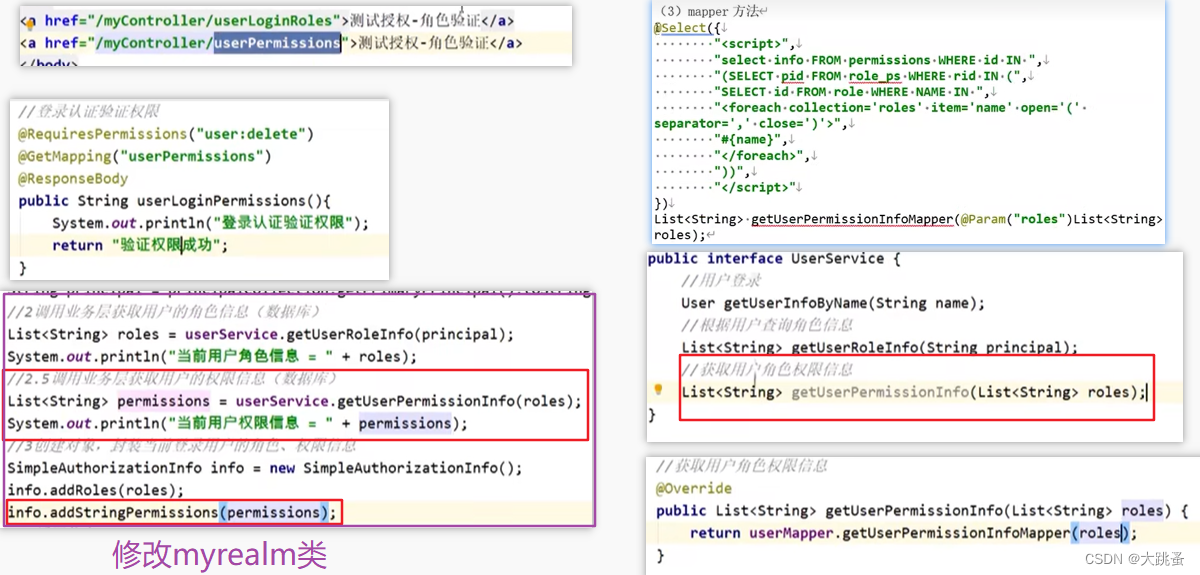Click the @Override annotation
The image size is (1200, 575).
(694, 488)
